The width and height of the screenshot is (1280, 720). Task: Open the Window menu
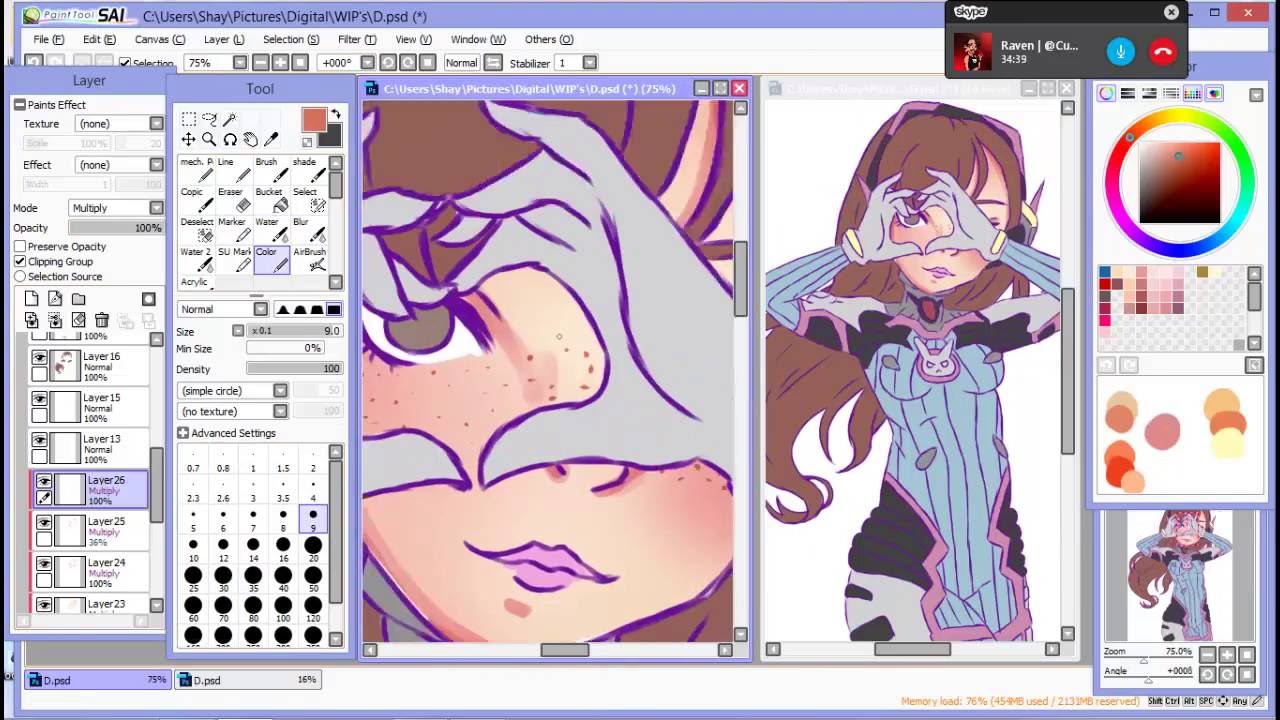pos(478,39)
